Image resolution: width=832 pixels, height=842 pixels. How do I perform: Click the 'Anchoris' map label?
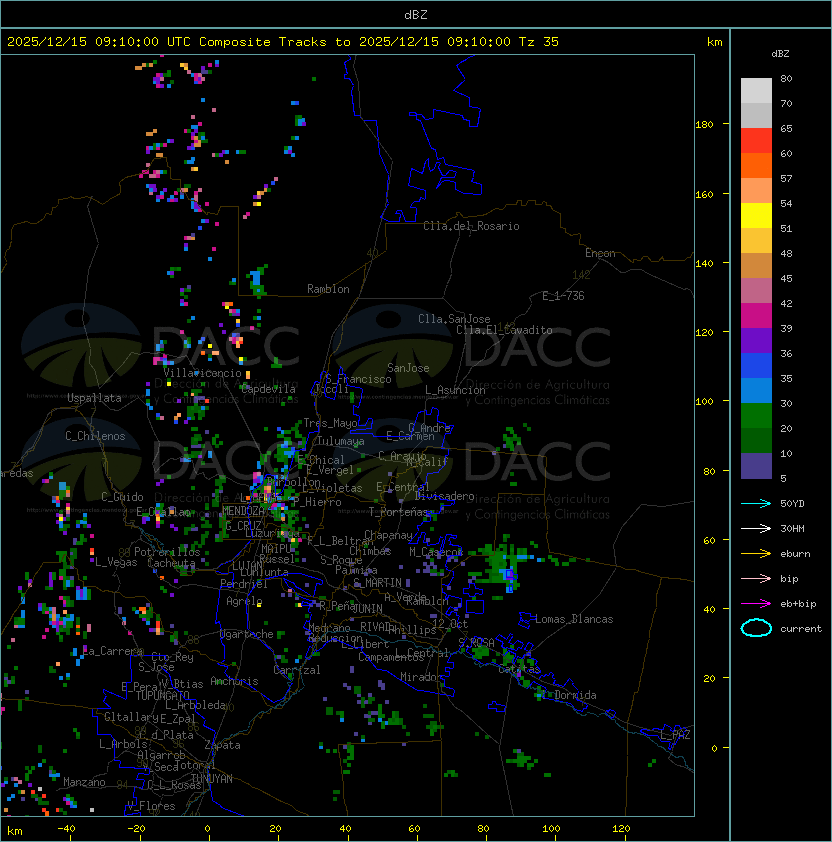pyautogui.click(x=234, y=681)
